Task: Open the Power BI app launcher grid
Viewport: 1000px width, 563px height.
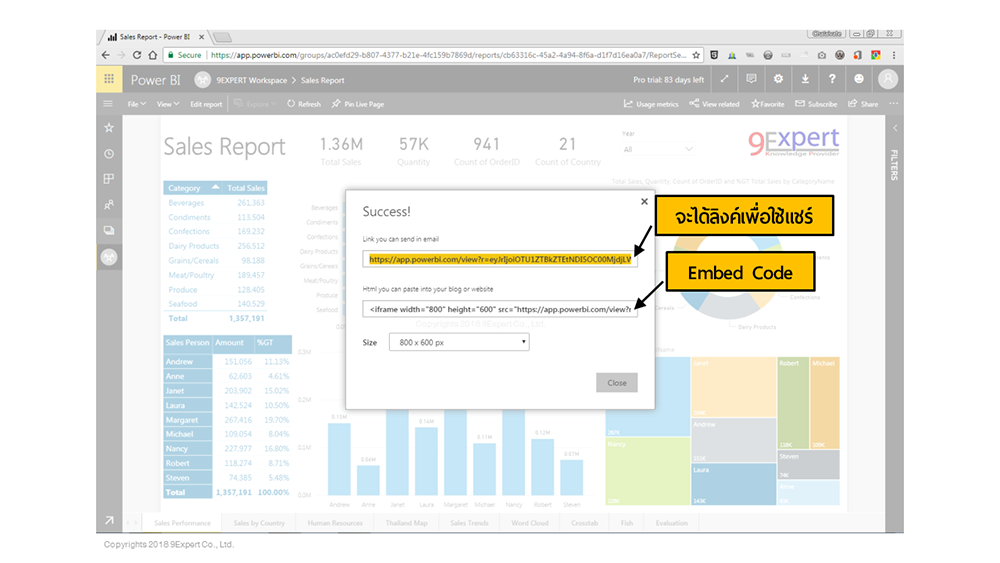Action: pos(108,80)
